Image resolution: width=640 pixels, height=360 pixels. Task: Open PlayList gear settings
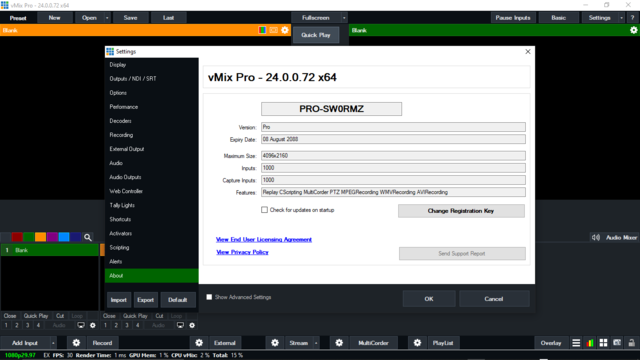[417, 343]
